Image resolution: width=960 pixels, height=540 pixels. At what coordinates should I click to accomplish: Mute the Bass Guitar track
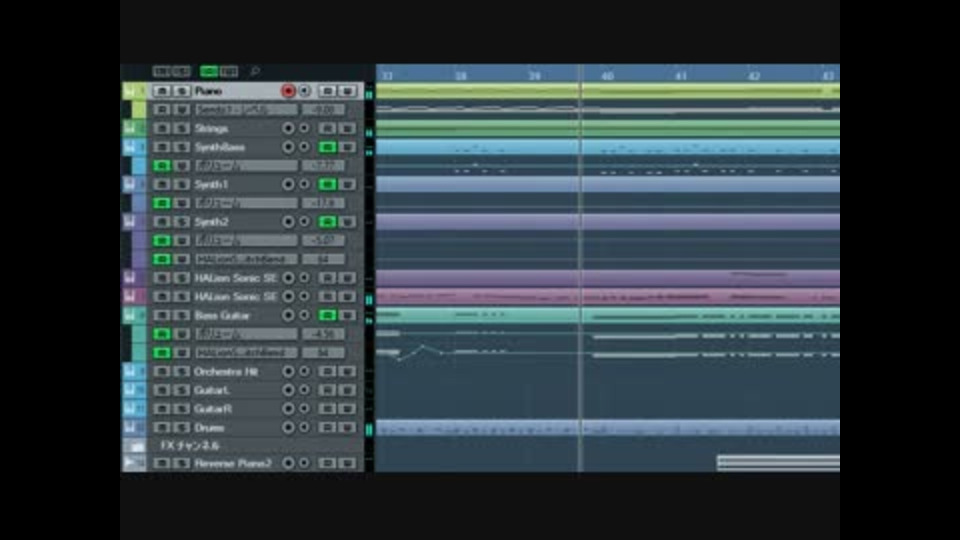tap(162, 315)
